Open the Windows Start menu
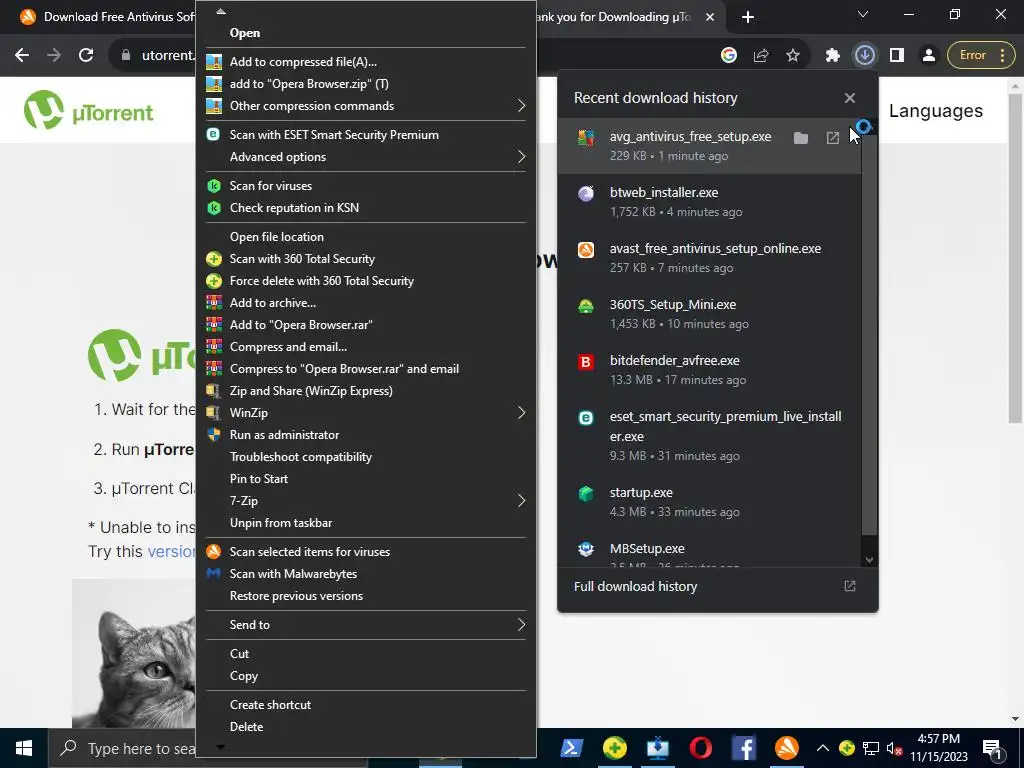 pos(24,748)
